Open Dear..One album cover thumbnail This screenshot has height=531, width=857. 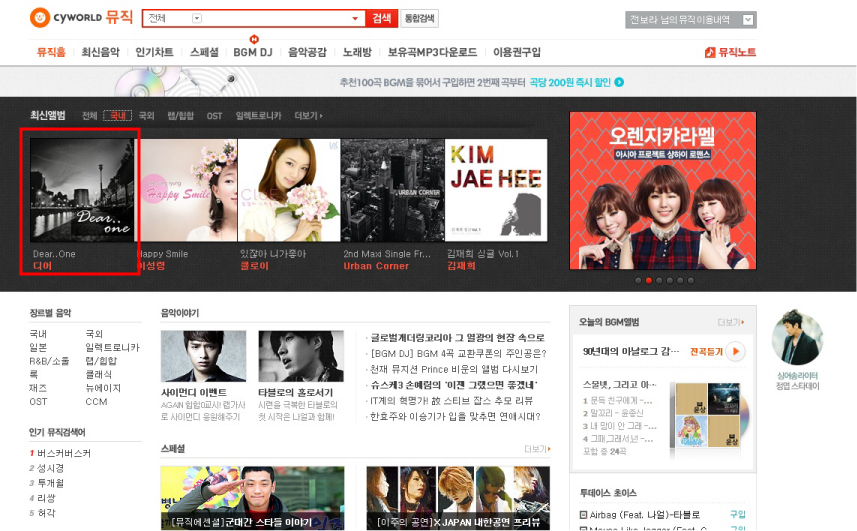click(x=82, y=190)
